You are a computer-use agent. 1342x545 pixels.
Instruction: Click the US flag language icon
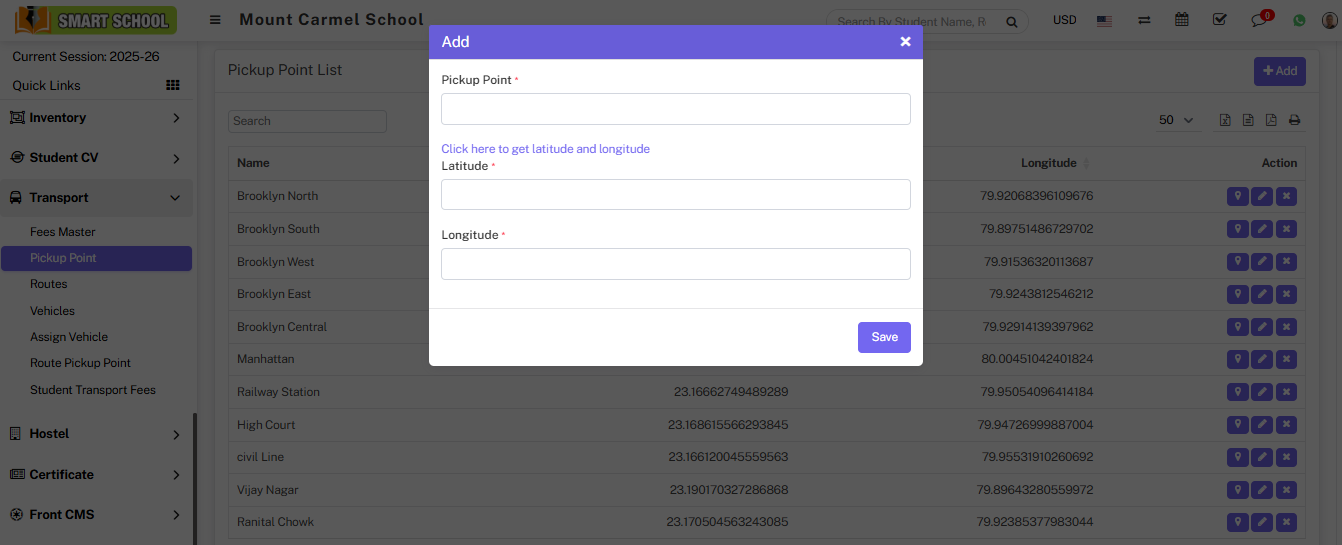click(x=1105, y=20)
